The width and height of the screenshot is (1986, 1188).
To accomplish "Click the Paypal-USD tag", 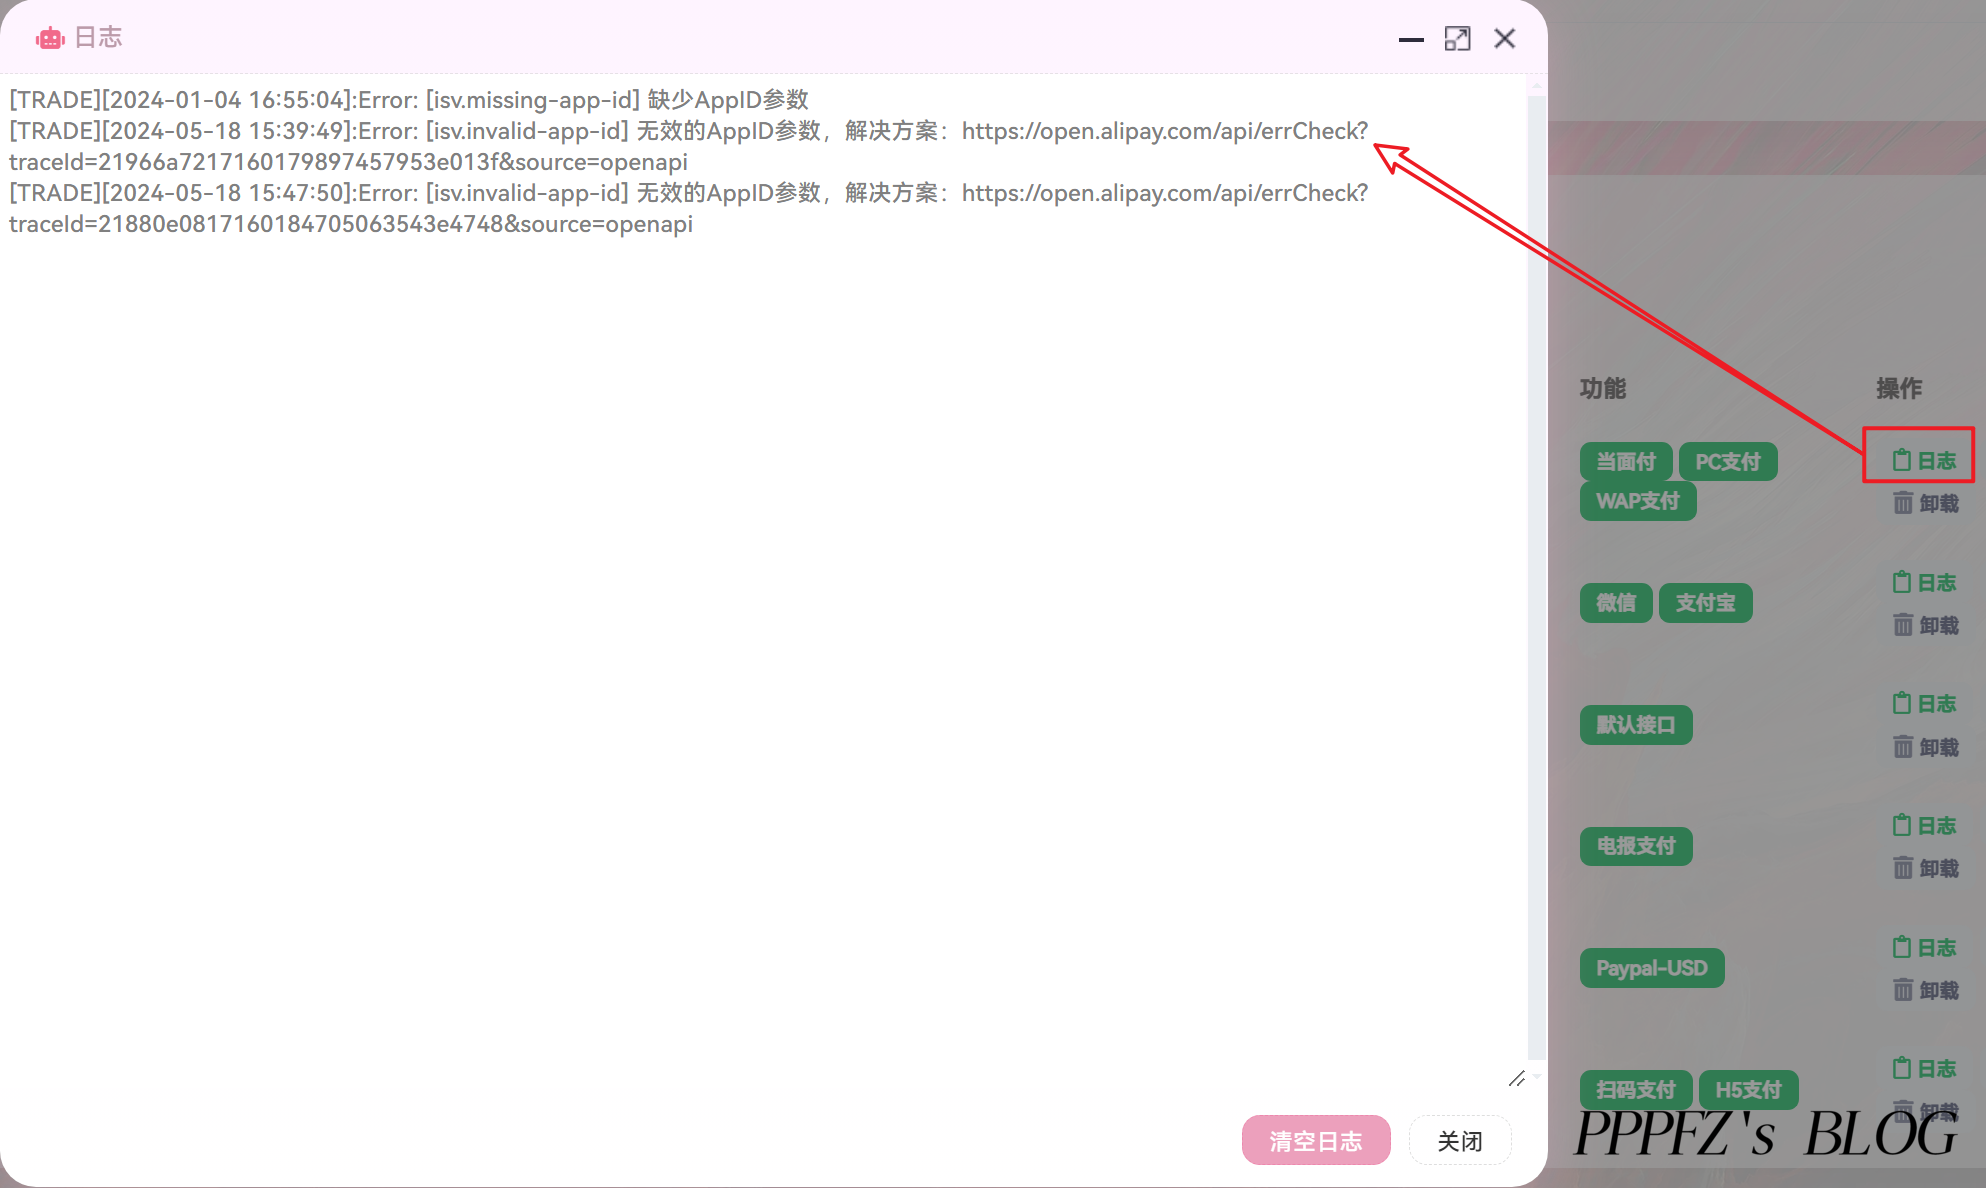I will click(1652, 968).
